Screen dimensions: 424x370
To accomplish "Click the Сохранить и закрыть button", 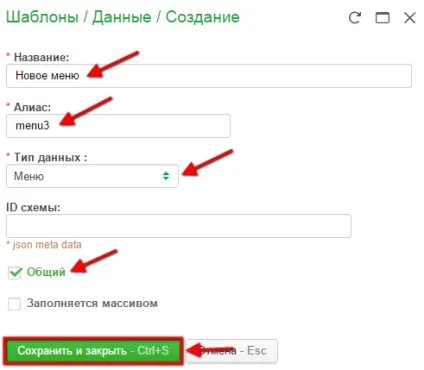I will (93, 351).
